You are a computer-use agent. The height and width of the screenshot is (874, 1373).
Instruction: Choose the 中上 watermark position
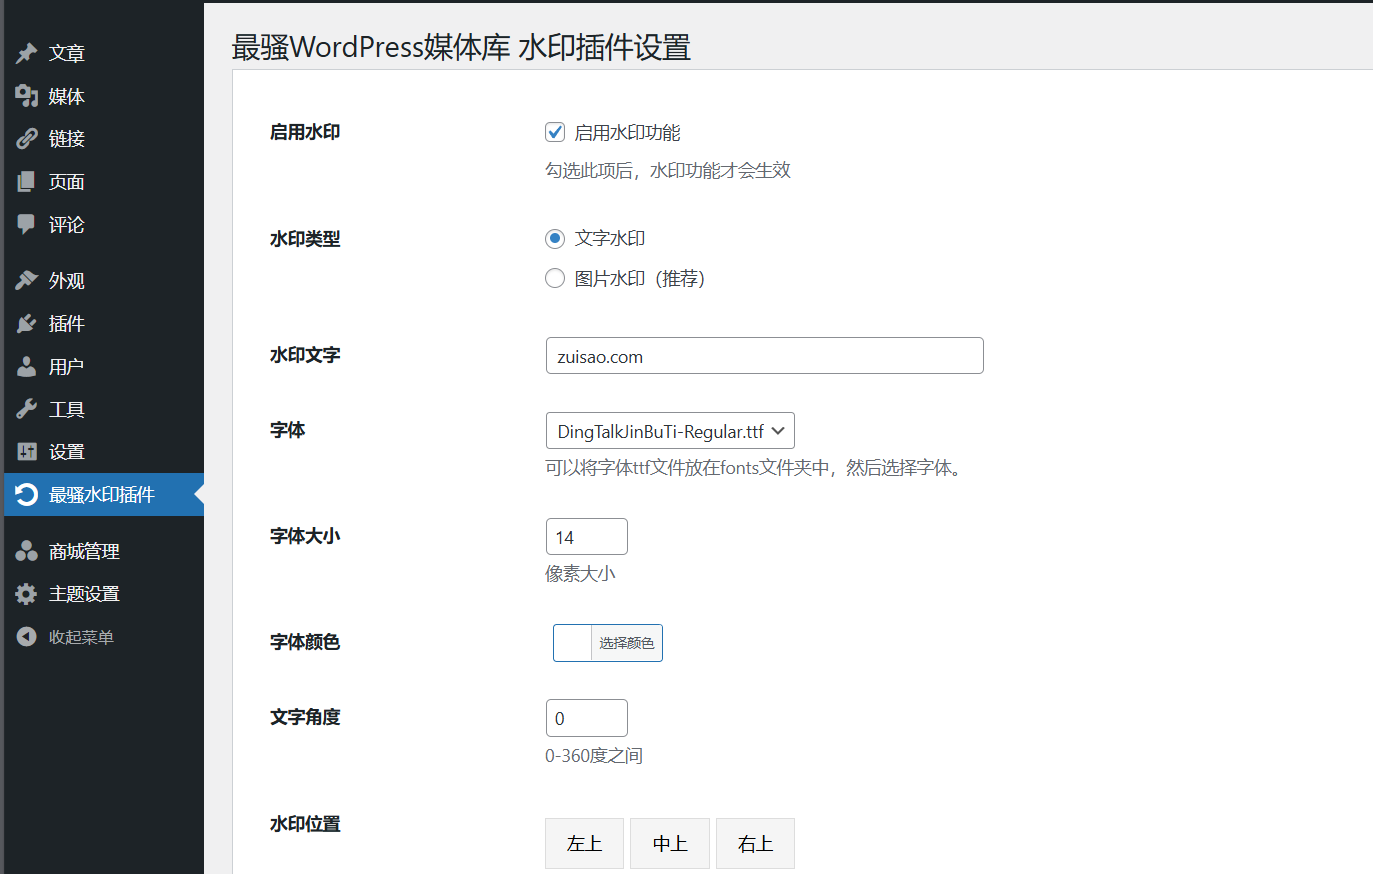point(670,844)
